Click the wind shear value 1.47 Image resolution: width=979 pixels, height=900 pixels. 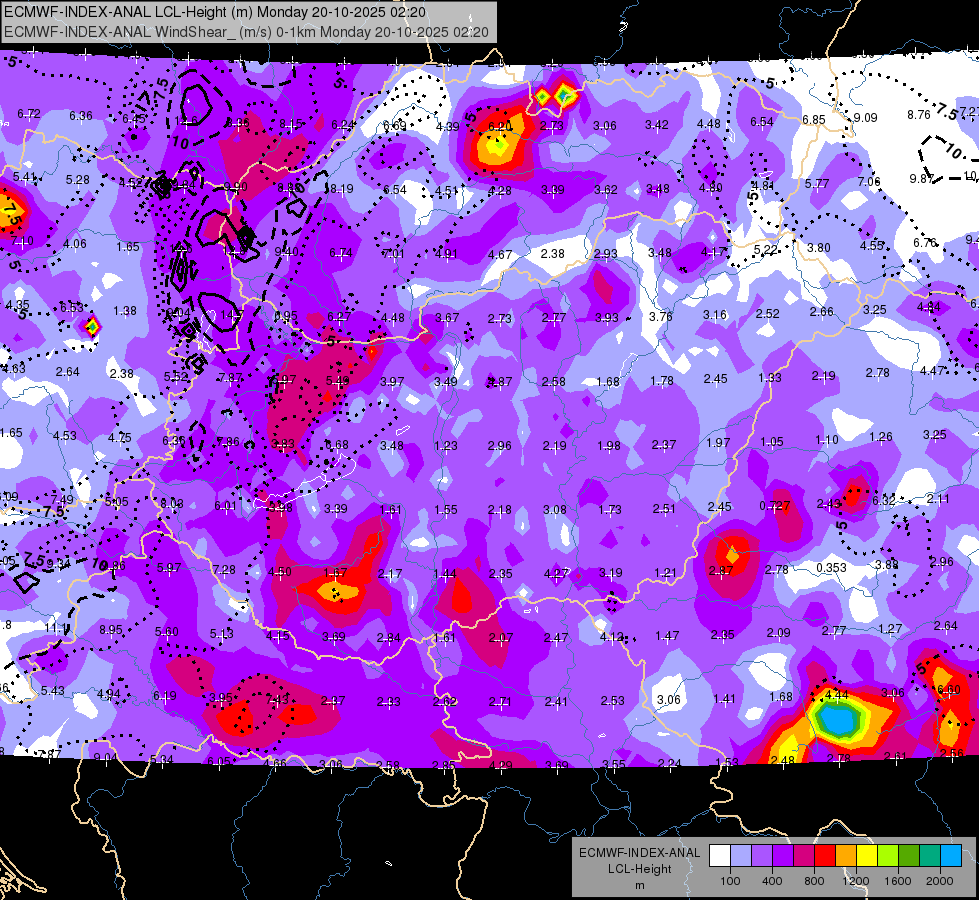coord(667,635)
